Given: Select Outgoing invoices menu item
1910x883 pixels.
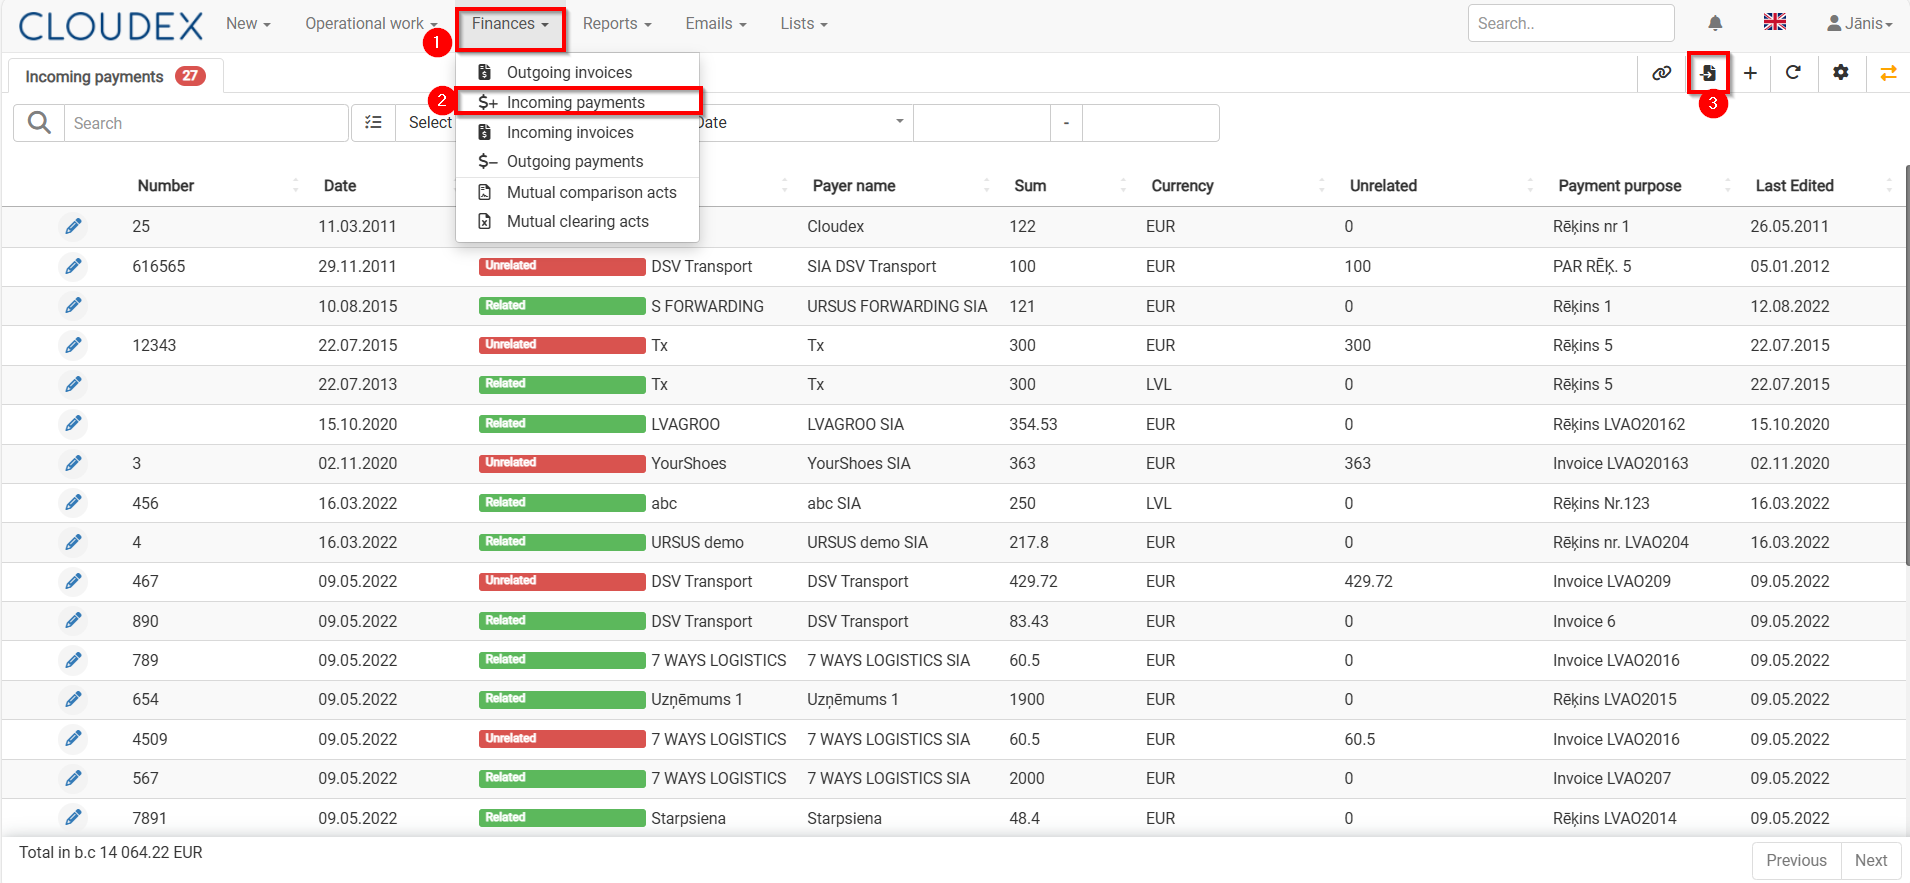Looking at the screenshot, I should point(577,72).
